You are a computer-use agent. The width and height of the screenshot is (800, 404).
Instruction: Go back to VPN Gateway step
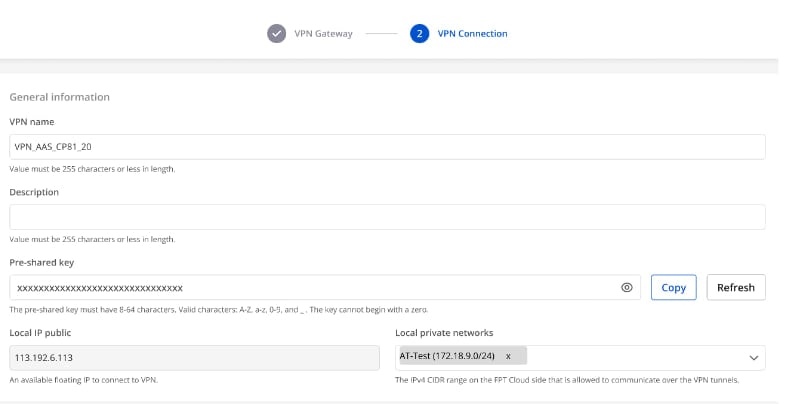coord(323,33)
